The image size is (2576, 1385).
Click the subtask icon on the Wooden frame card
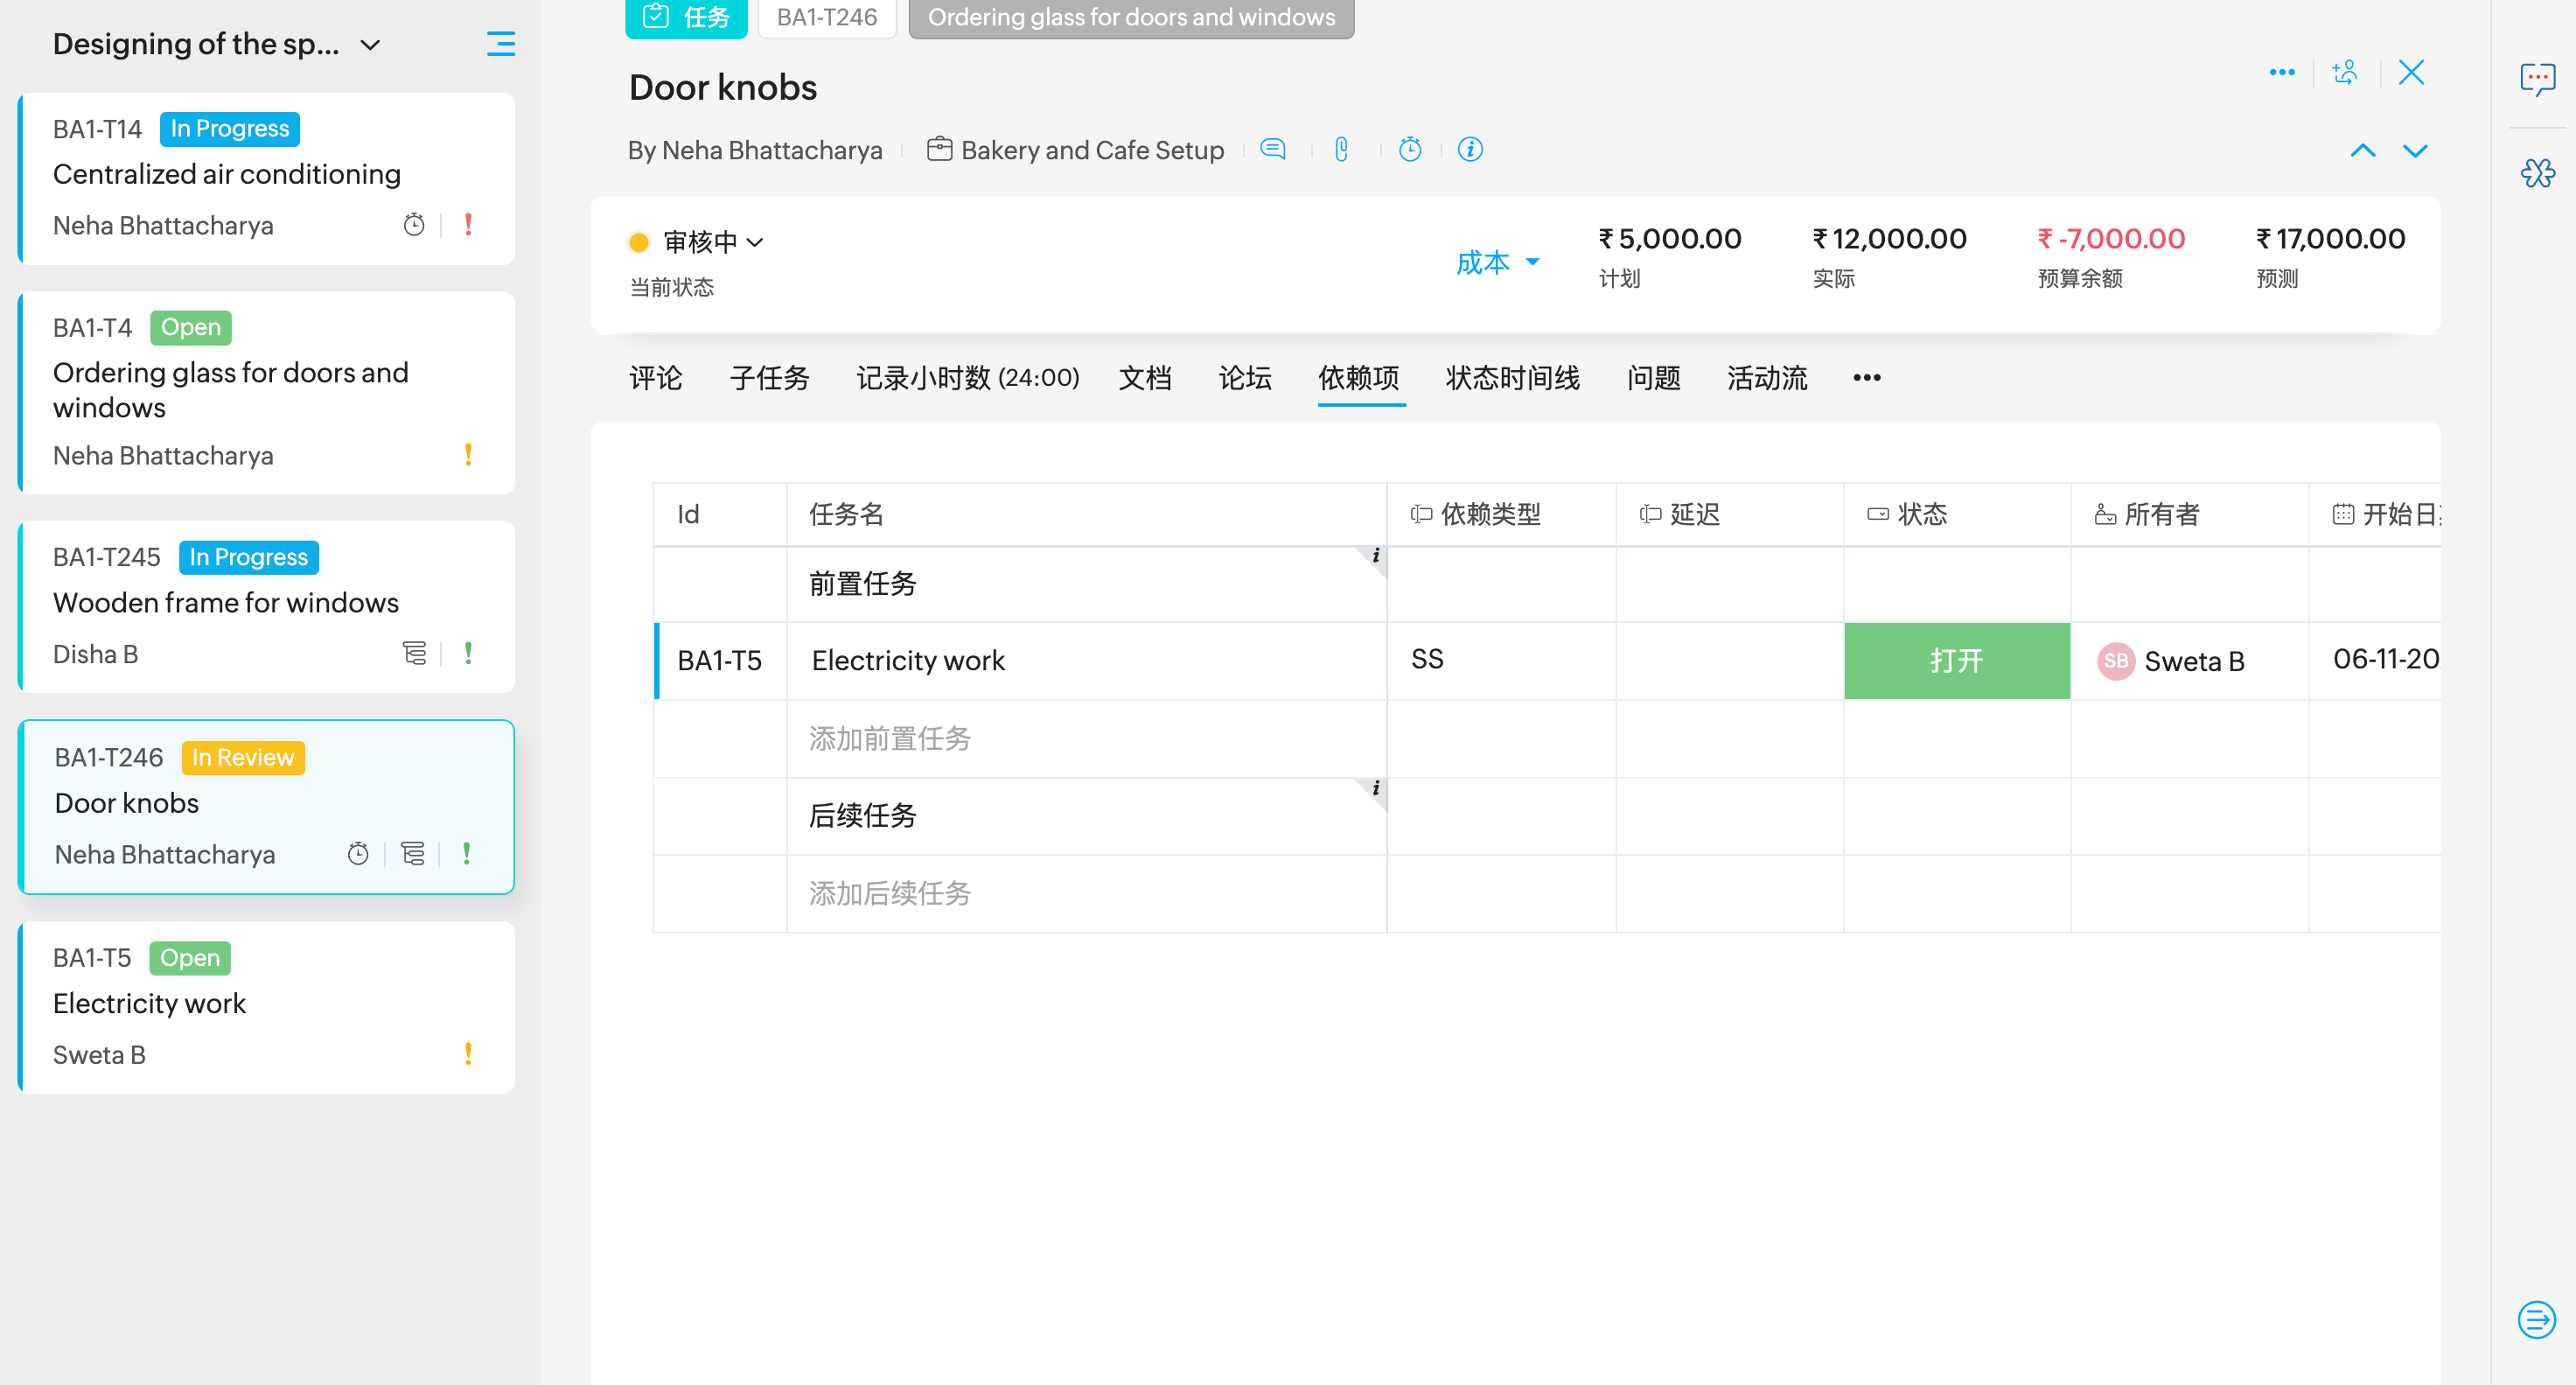coord(414,654)
